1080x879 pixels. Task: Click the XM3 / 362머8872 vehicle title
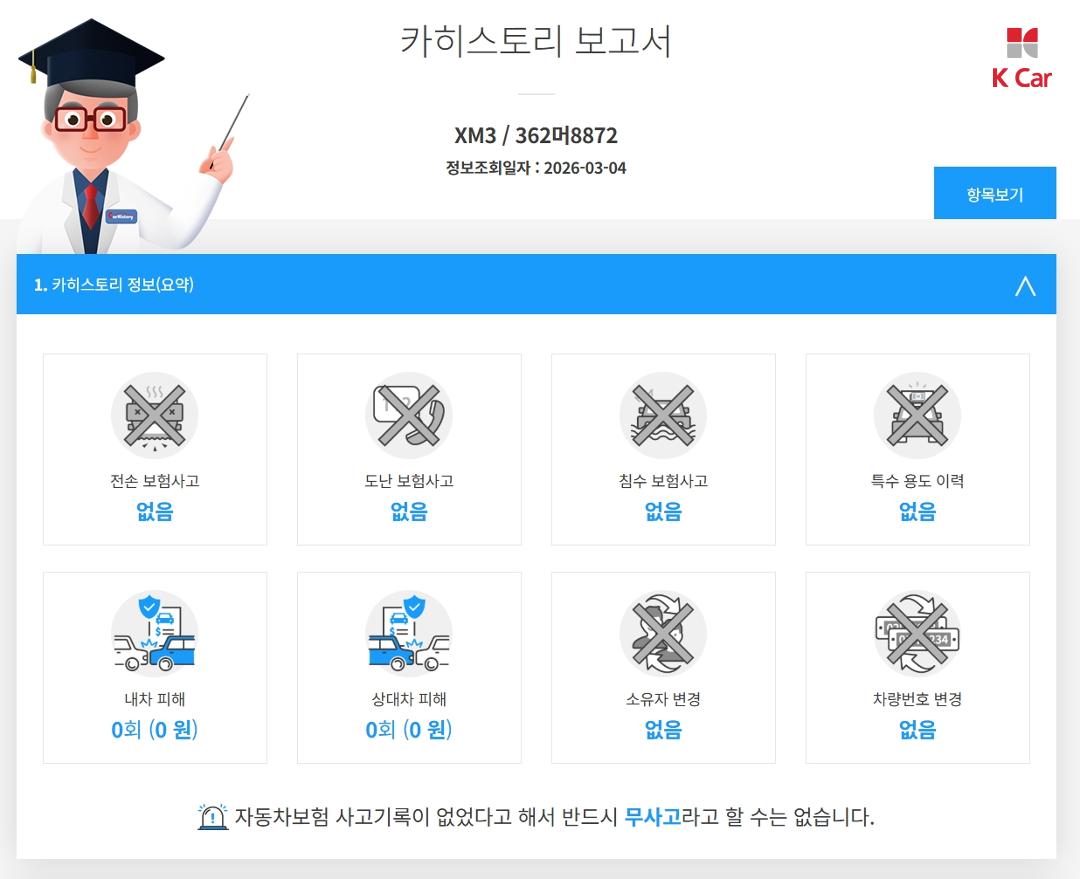536,136
